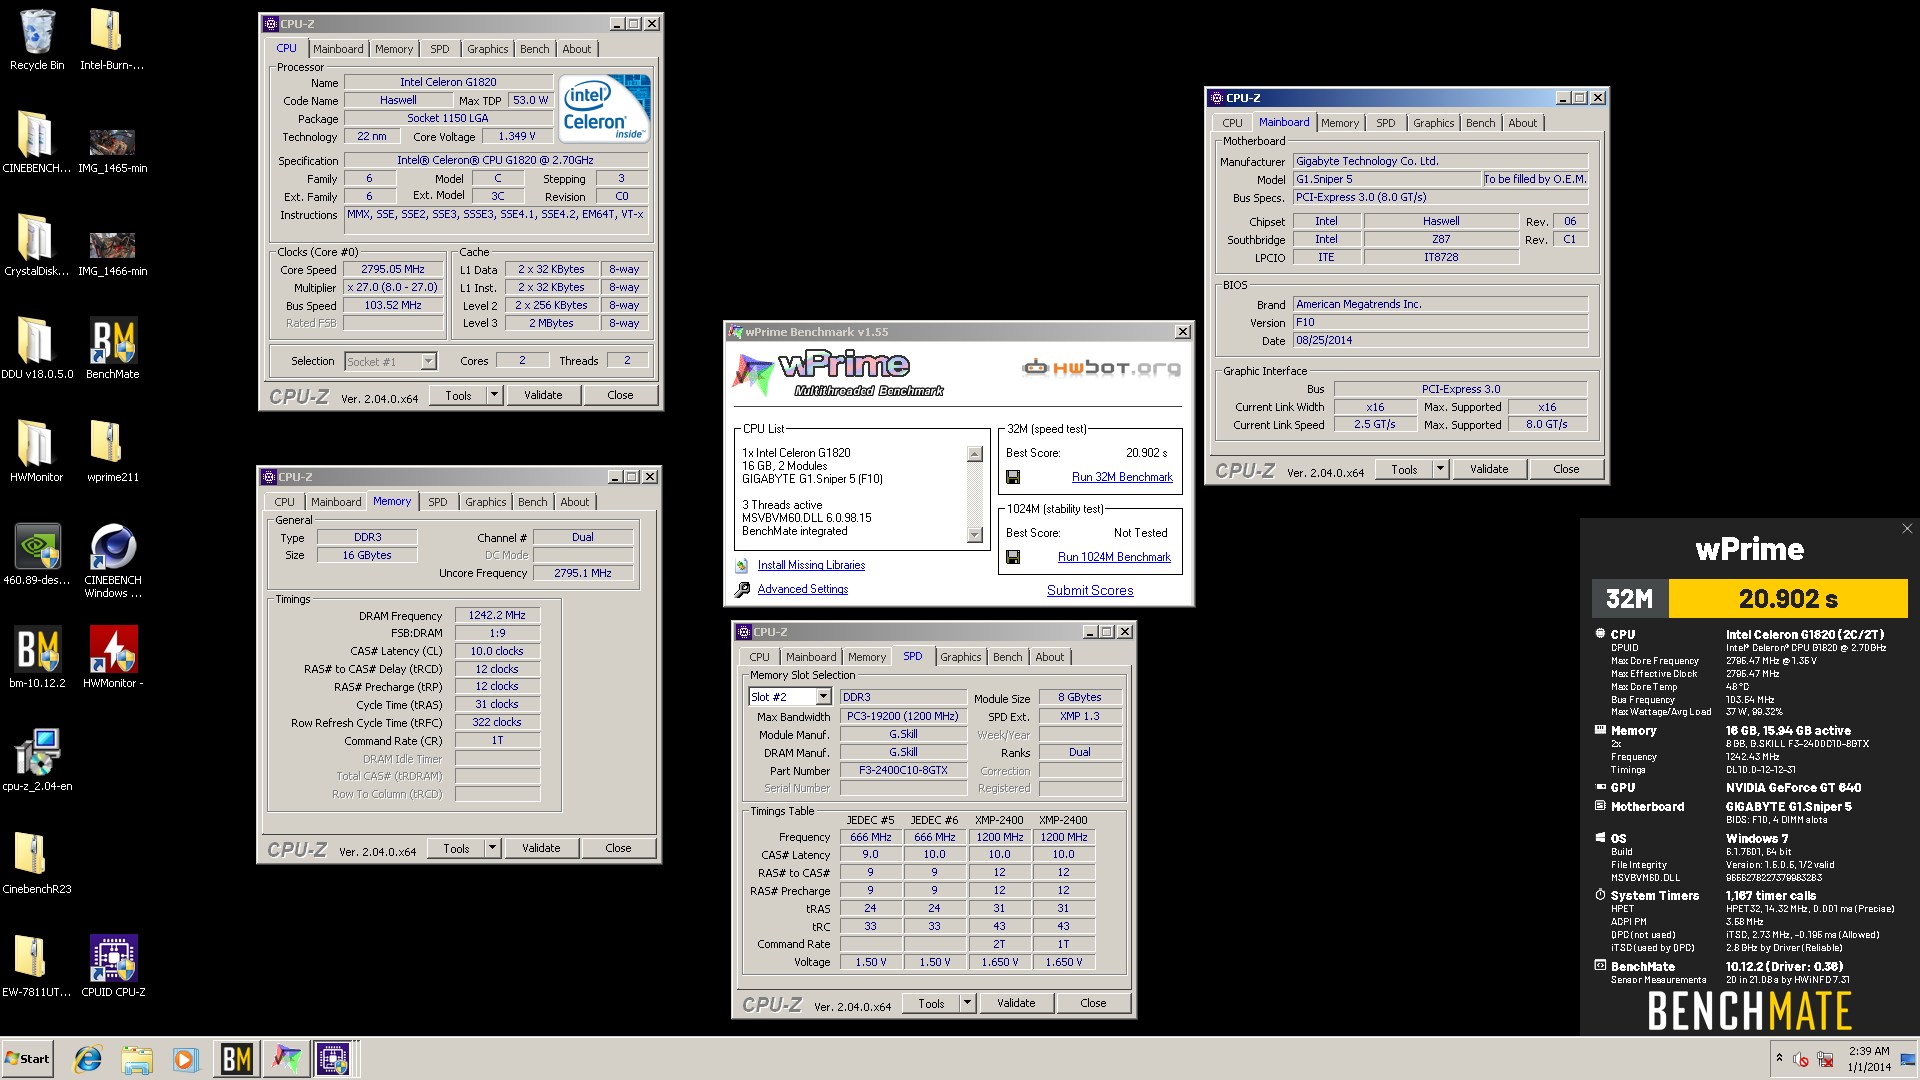
Task: Save the 1024M score floppy icon
Action: point(1013,557)
